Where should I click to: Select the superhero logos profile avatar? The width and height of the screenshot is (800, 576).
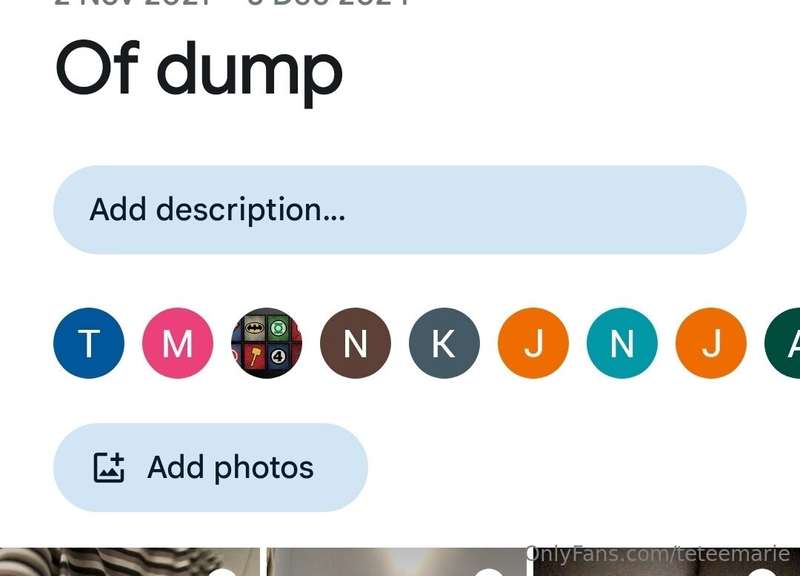point(266,343)
